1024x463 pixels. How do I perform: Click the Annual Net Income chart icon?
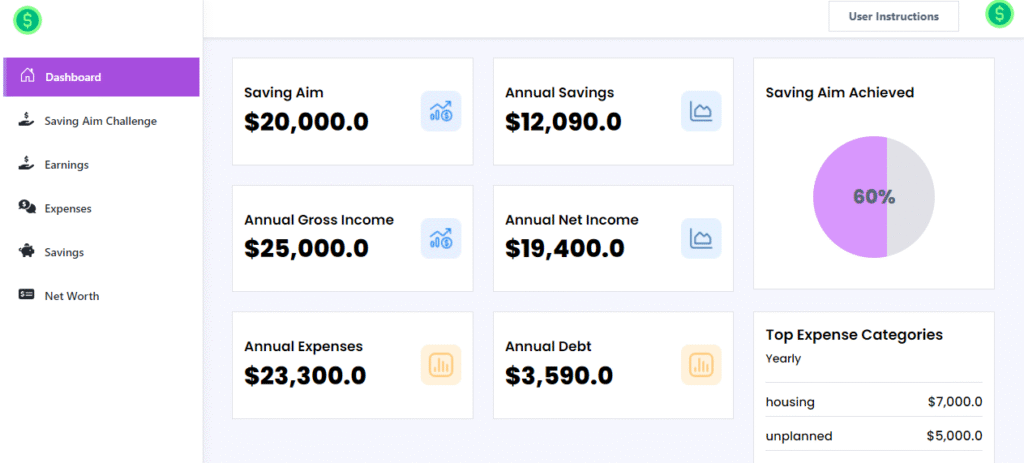pos(701,238)
